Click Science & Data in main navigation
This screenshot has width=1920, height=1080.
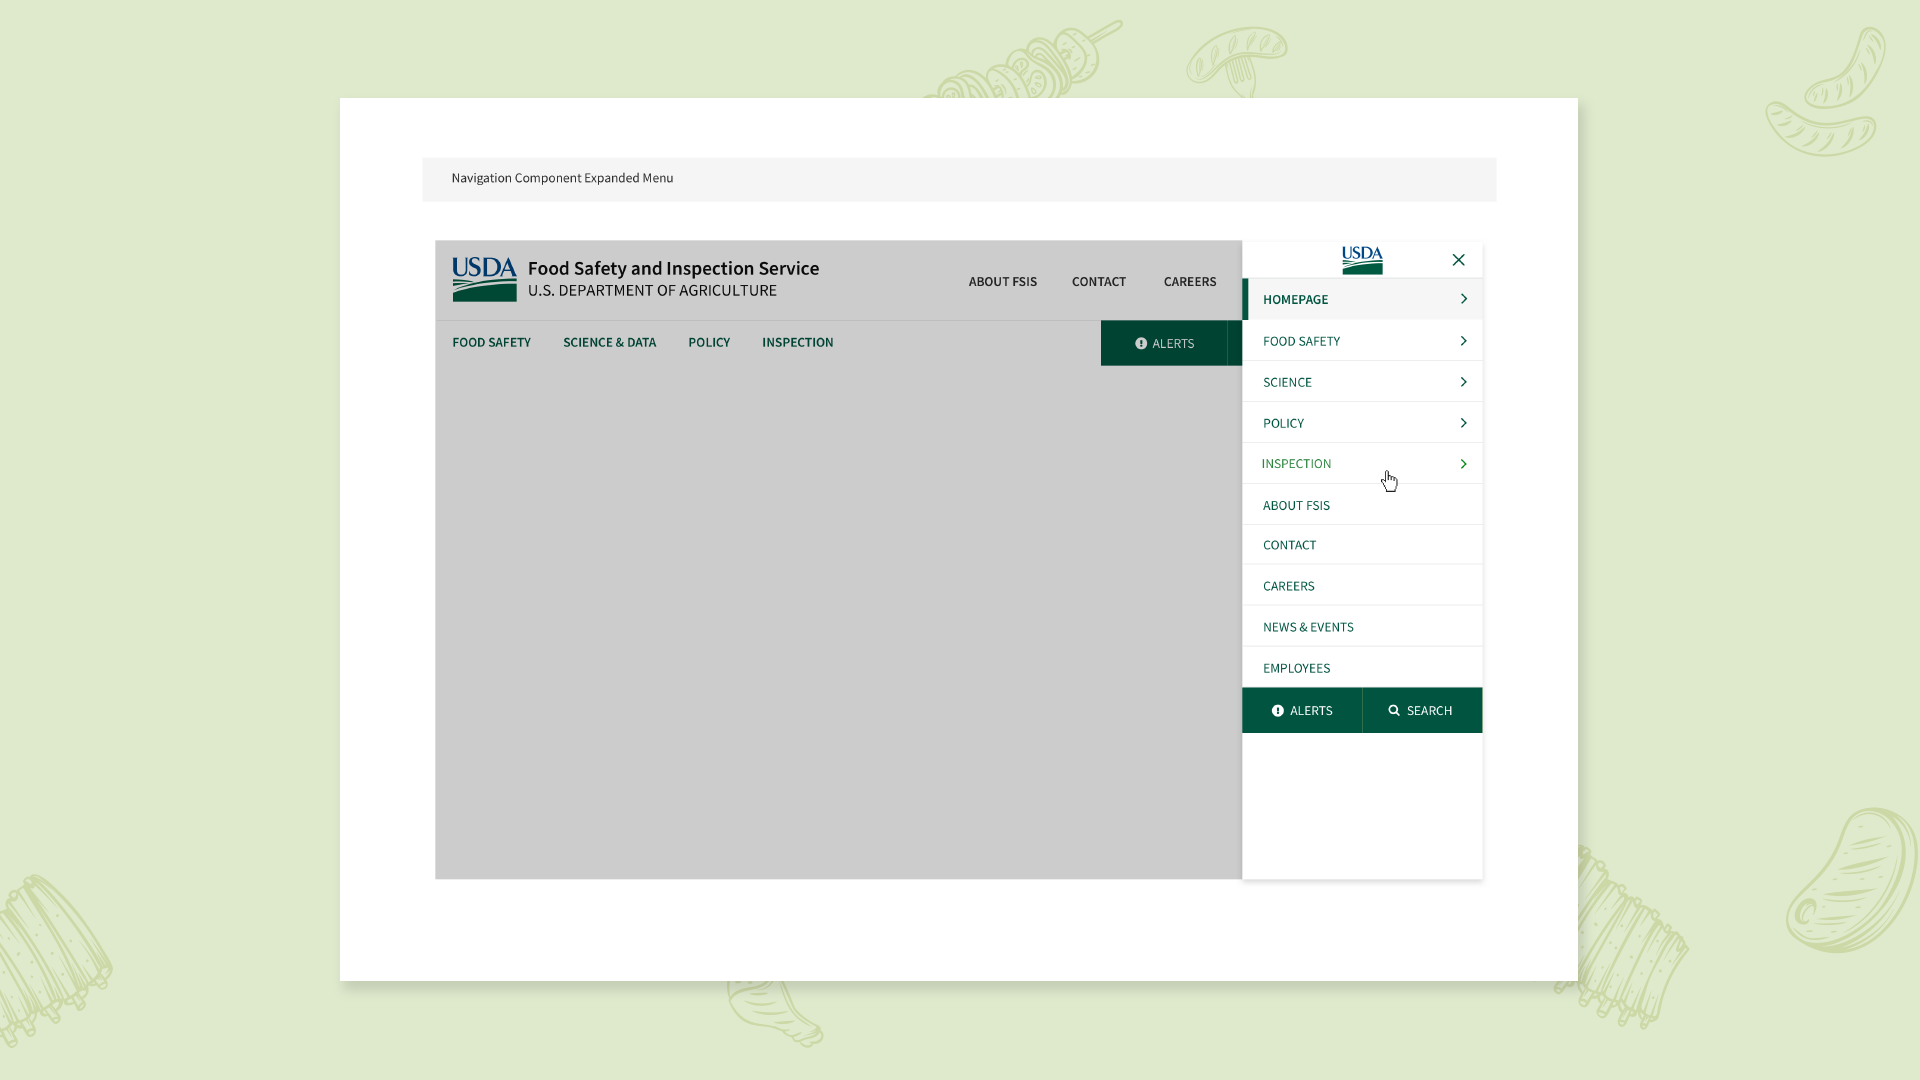(x=609, y=343)
